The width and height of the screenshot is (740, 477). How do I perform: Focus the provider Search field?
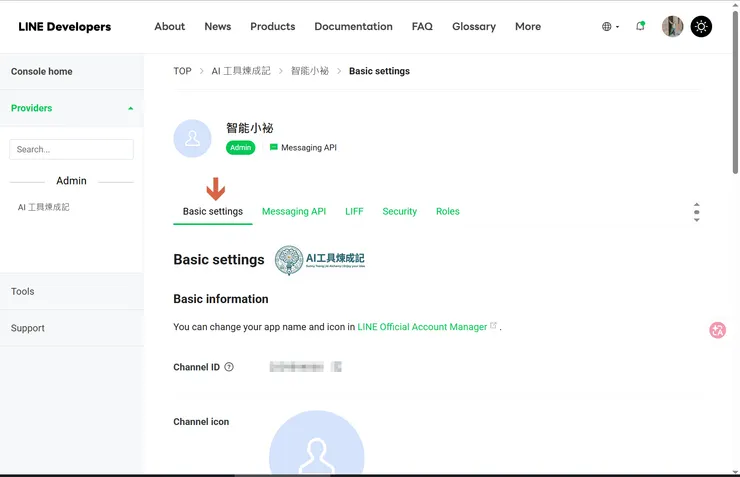[71, 149]
